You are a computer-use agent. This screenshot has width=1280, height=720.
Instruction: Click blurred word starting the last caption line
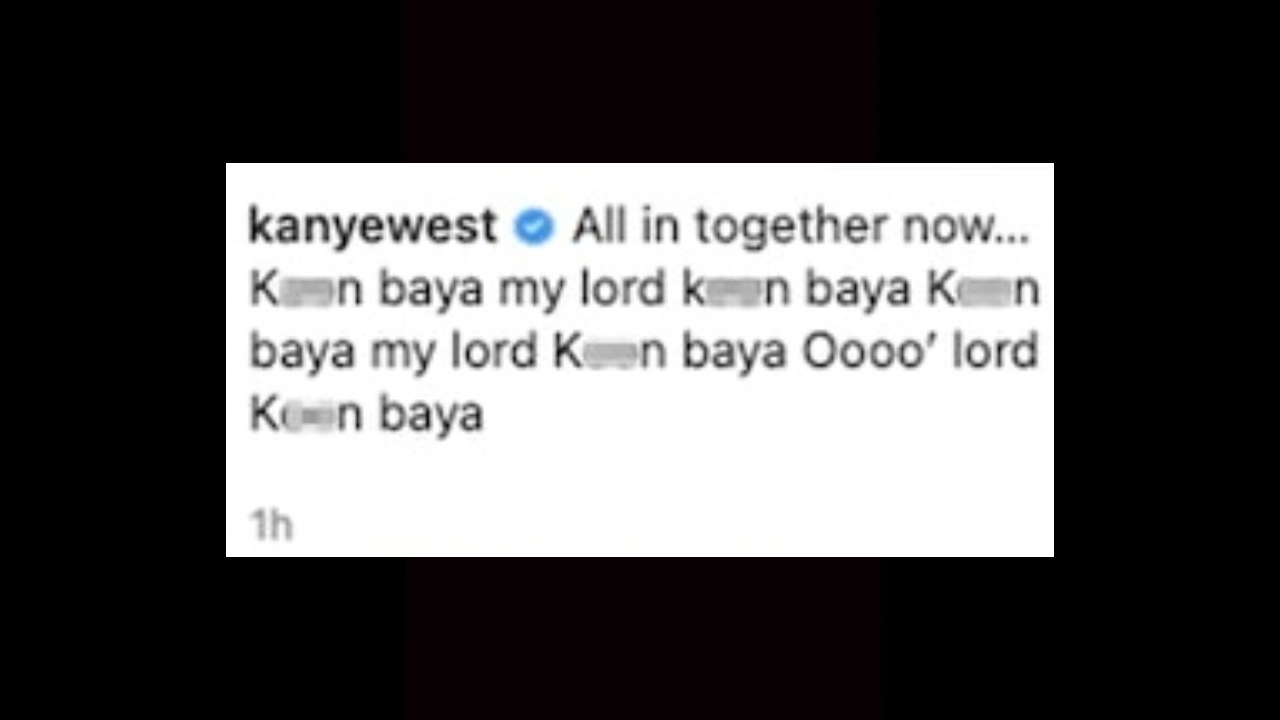(x=305, y=414)
